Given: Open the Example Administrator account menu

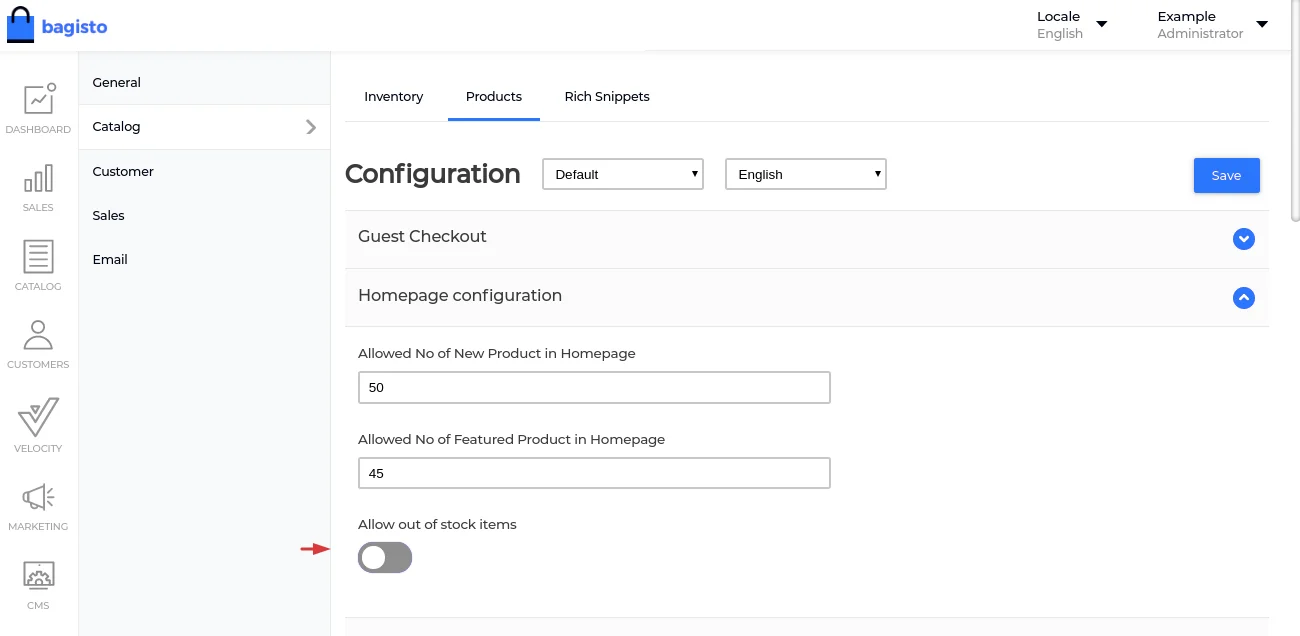Looking at the screenshot, I should pyautogui.click(x=1211, y=25).
